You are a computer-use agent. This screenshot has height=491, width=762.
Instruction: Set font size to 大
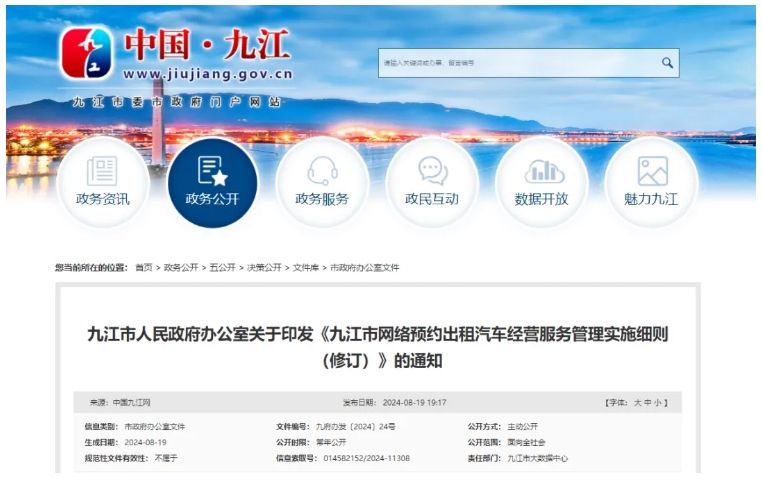click(638, 403)
